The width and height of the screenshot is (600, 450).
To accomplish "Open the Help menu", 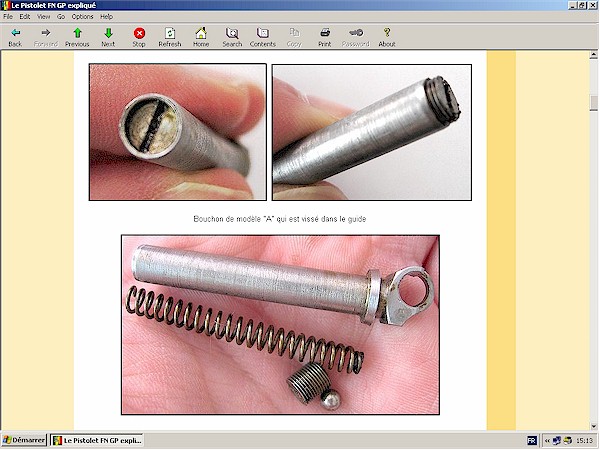I will (106, 17).
